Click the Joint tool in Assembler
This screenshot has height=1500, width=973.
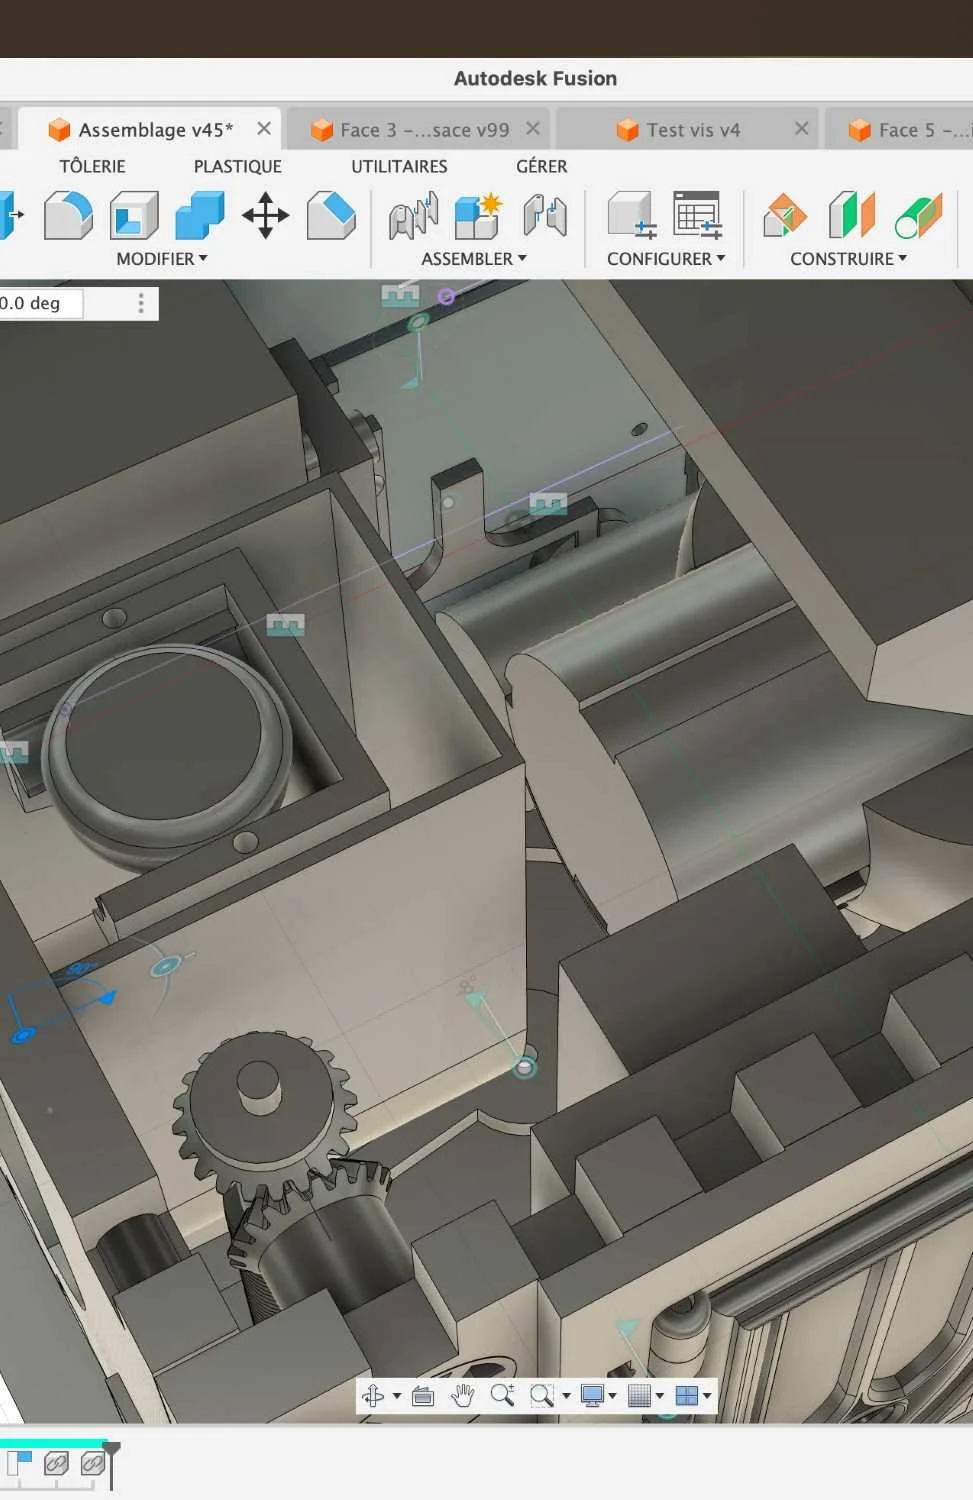[x=413, y=216]
